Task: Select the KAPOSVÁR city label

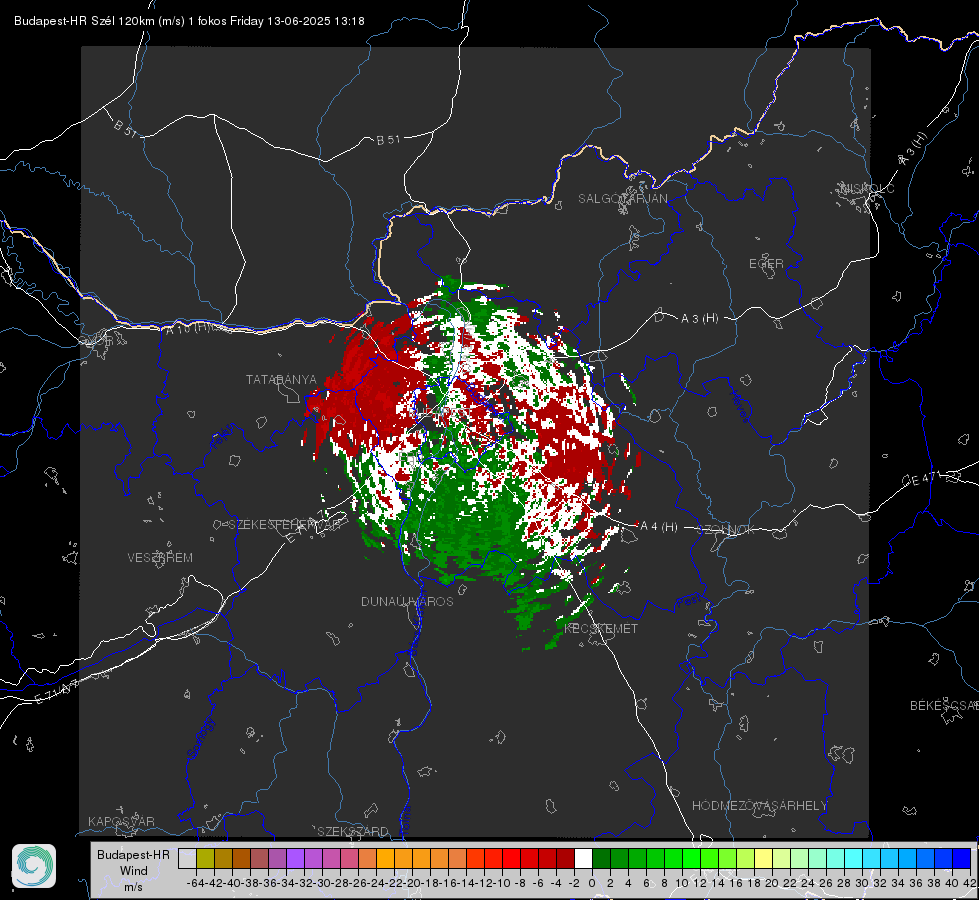Action: tap(121, 821)
